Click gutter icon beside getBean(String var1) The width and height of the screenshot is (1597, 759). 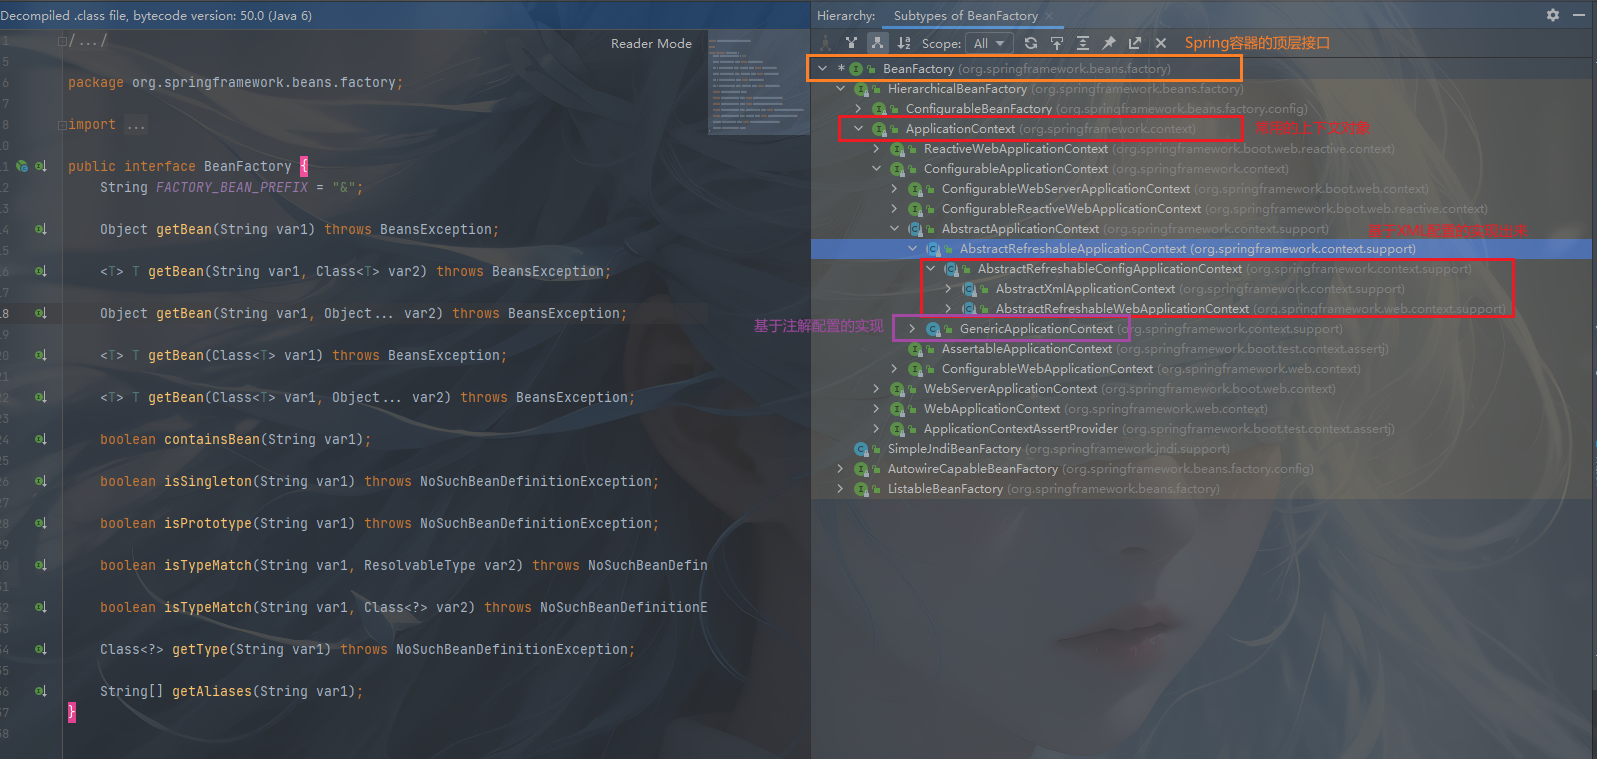tap(41, 229)
